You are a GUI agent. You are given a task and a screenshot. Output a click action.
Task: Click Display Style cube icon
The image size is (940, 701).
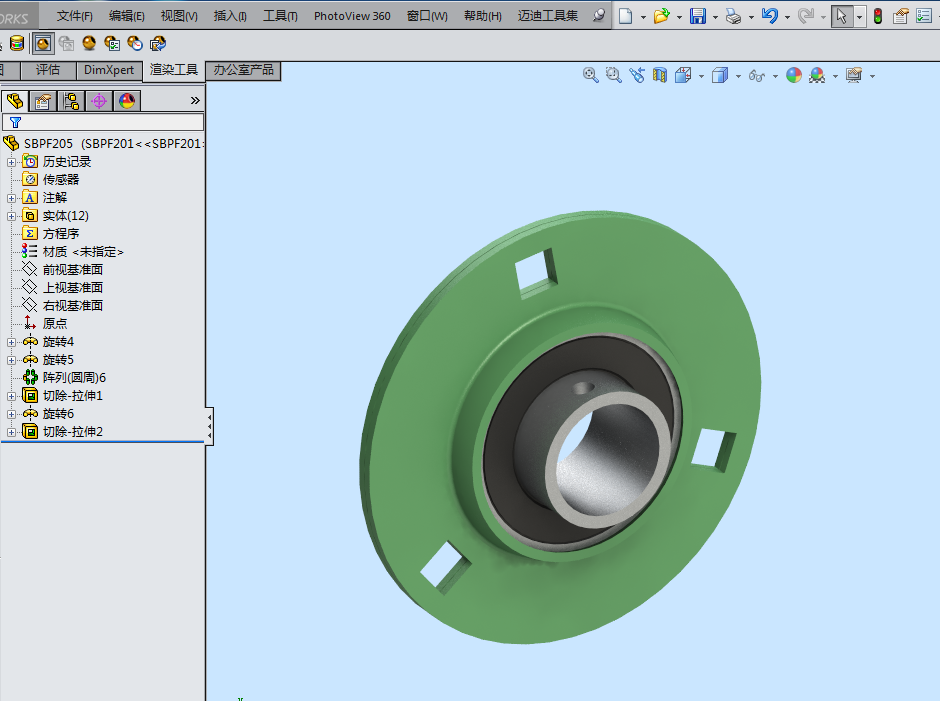pos(720,76)
